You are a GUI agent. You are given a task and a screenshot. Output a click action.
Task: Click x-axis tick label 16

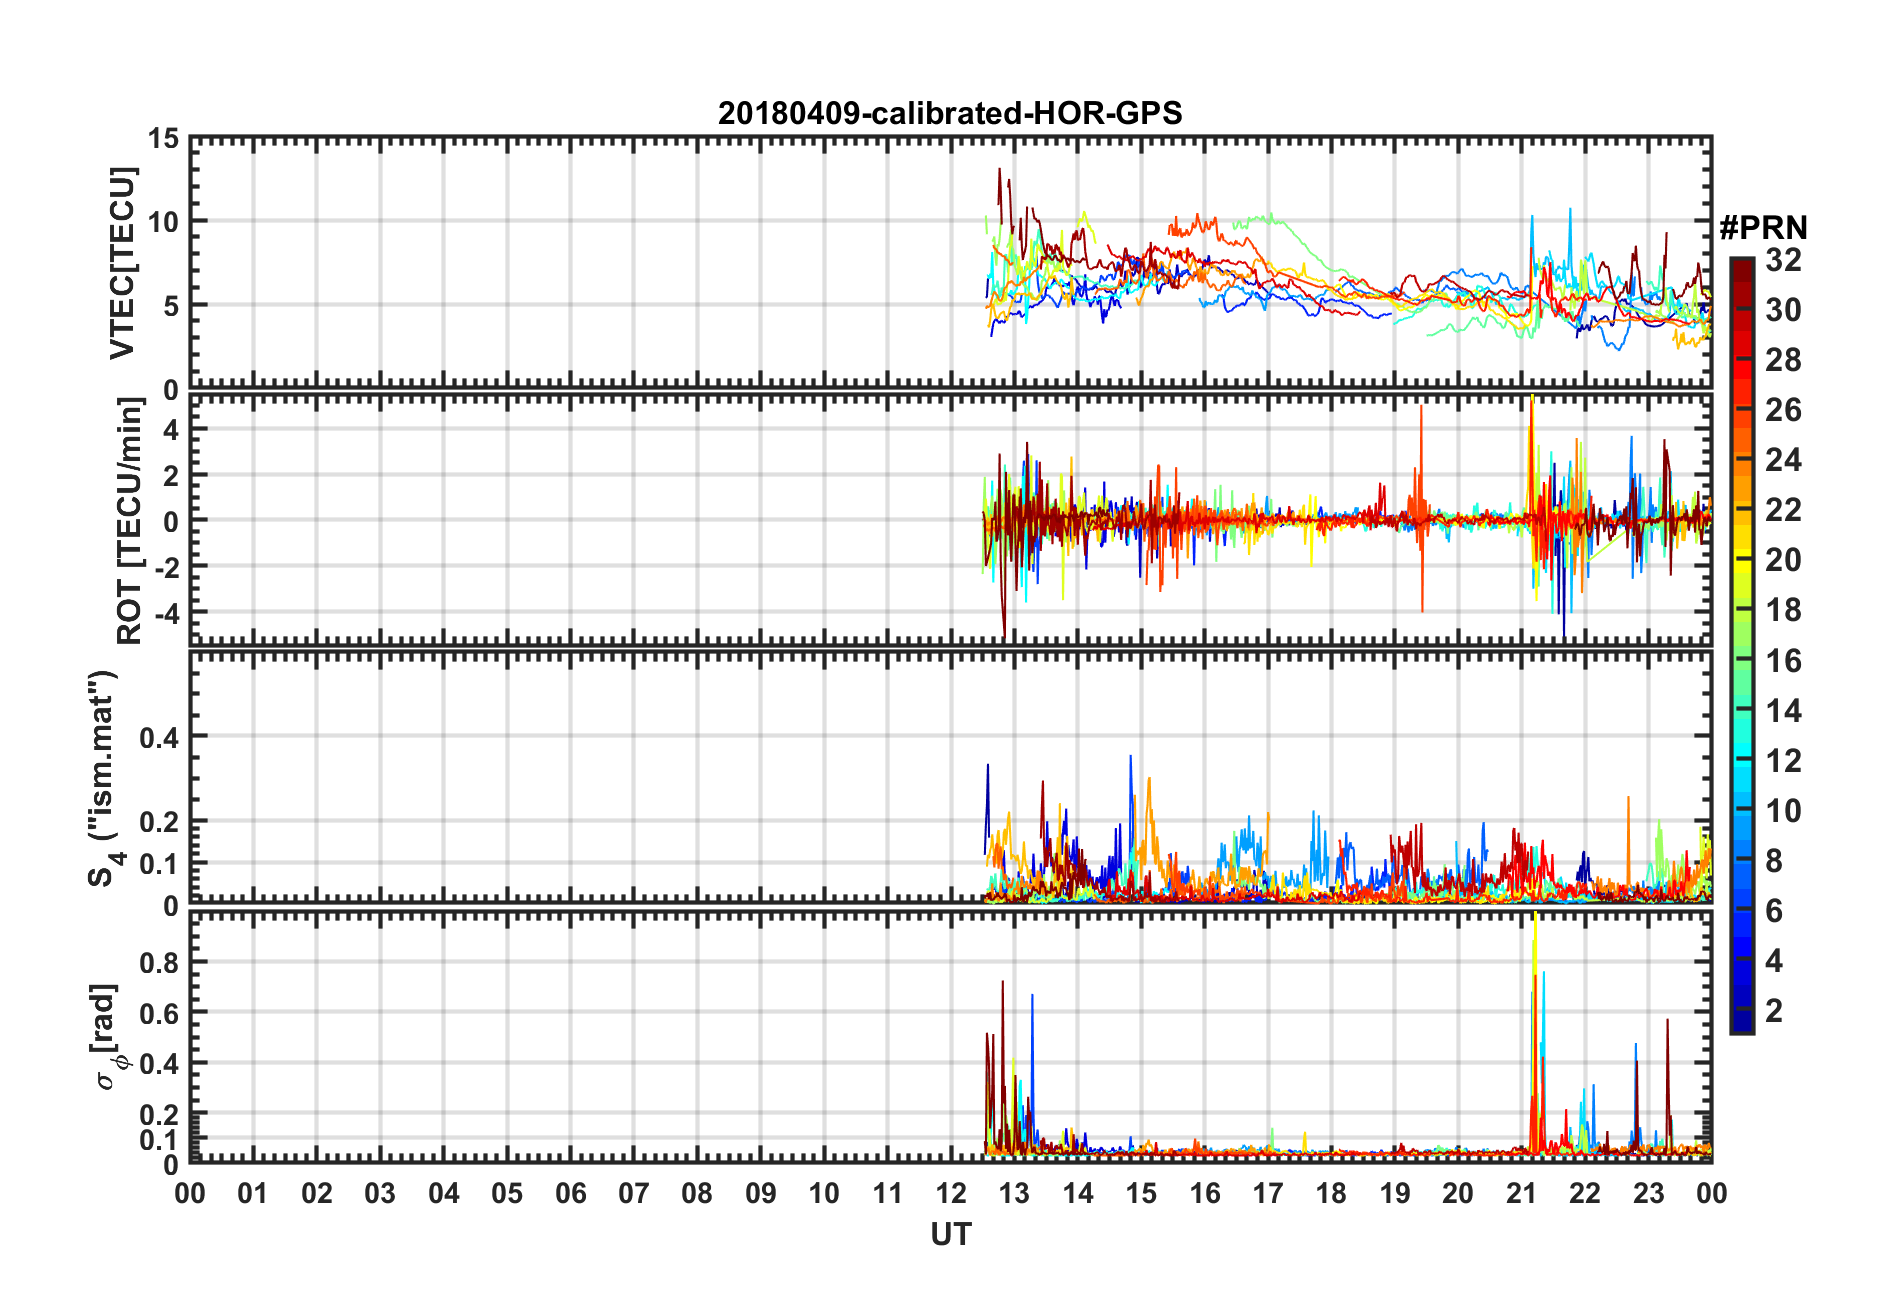pos(1205,1194)
